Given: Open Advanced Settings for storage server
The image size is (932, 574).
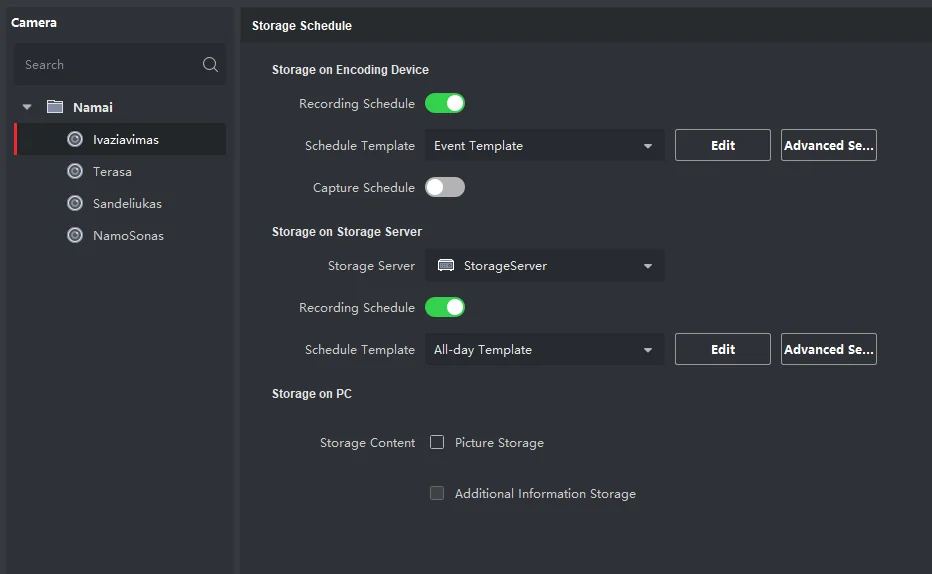Looking at the screenshot, I should click(x=828, y=350).
